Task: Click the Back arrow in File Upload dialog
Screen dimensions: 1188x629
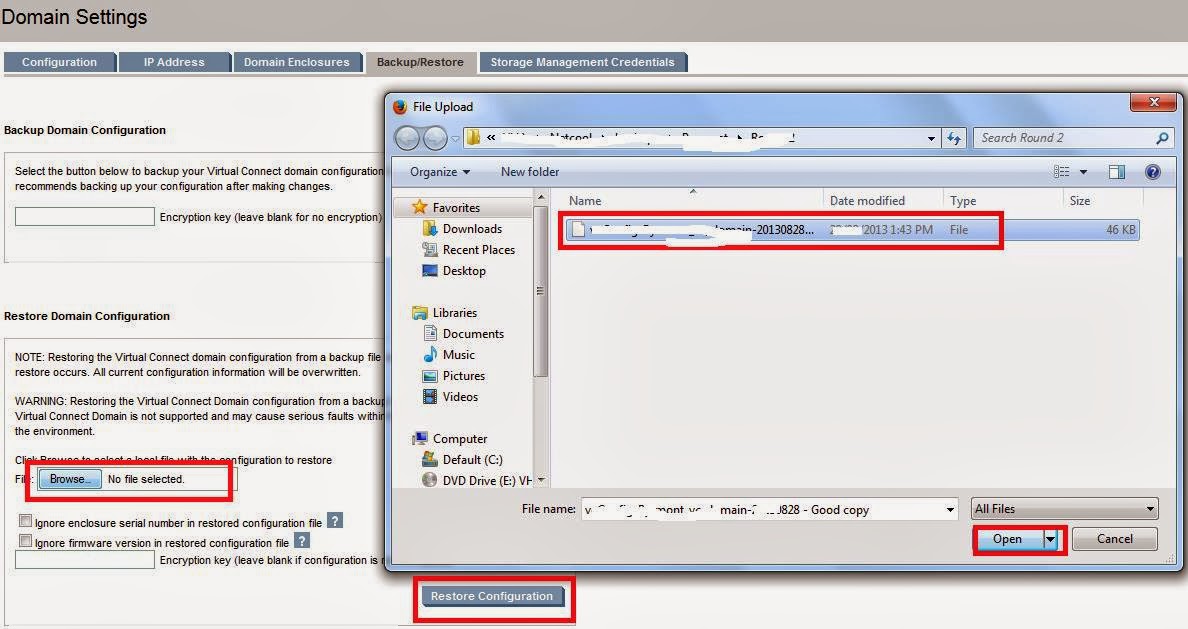Action: point(408,138)
